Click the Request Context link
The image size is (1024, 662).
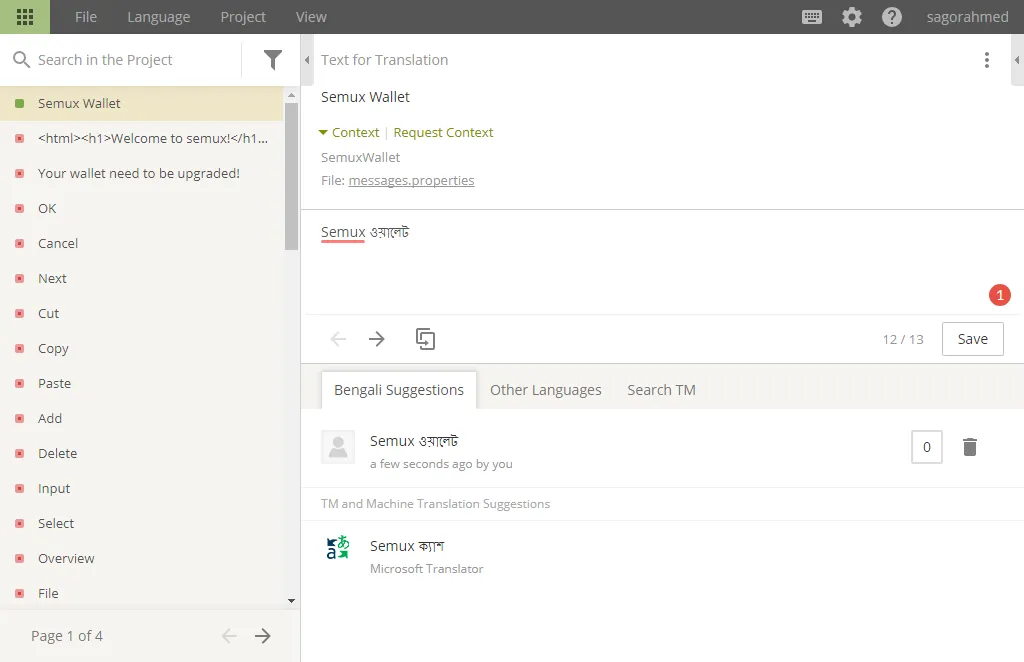[x=443, y=133]
